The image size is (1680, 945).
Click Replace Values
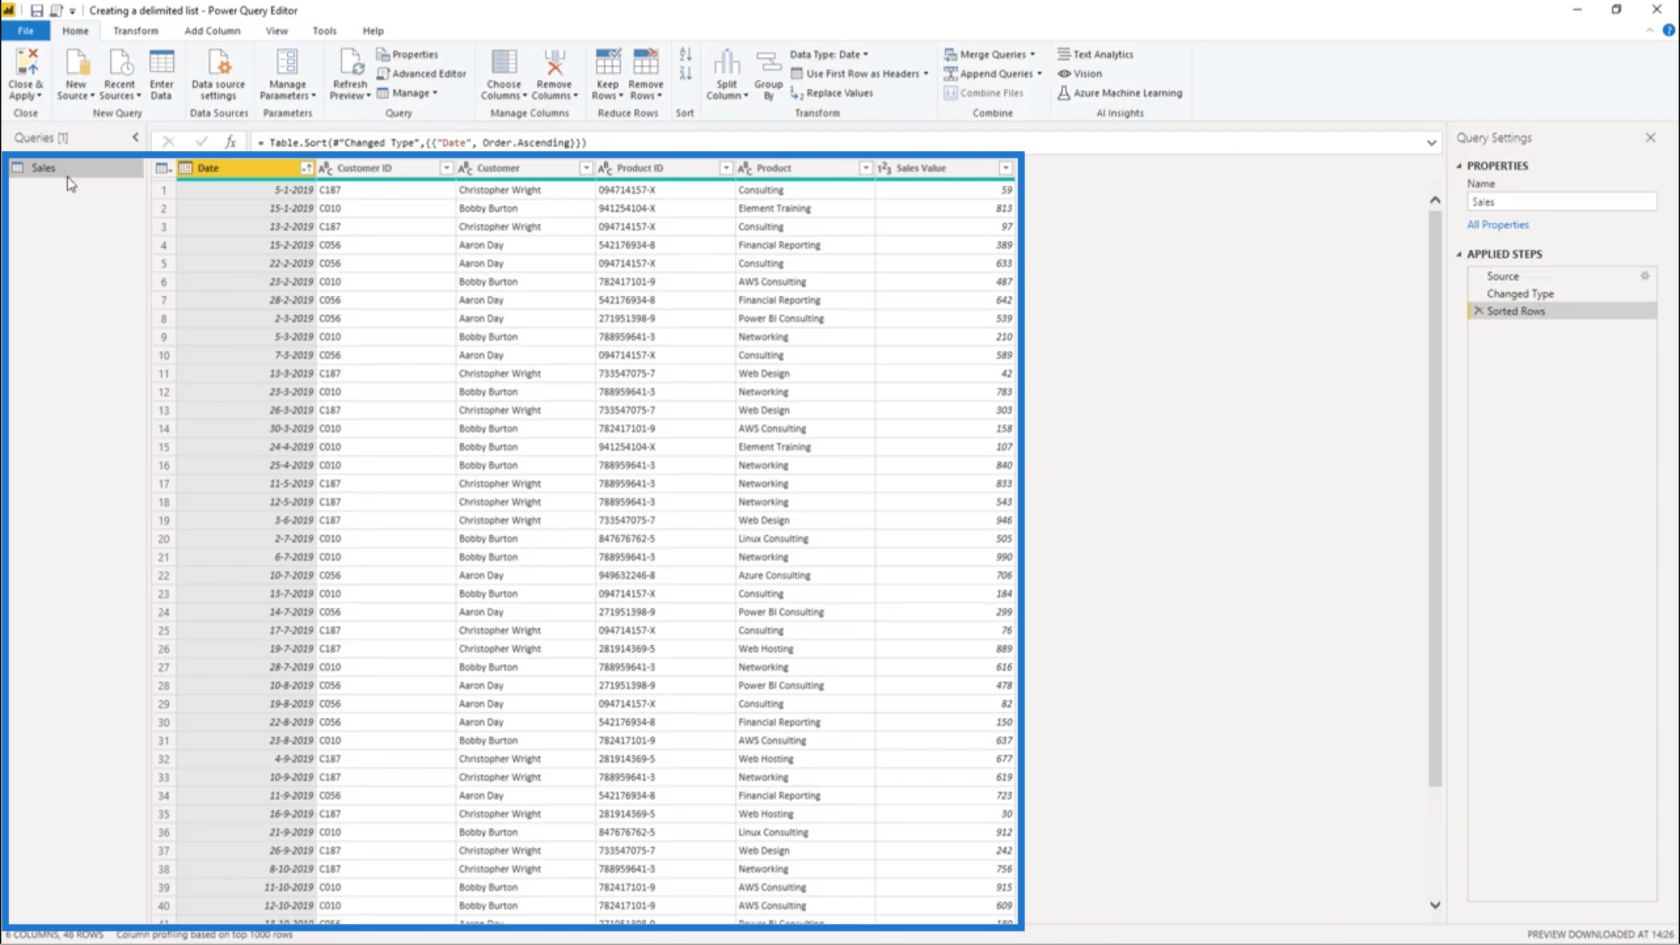[831, 93]
